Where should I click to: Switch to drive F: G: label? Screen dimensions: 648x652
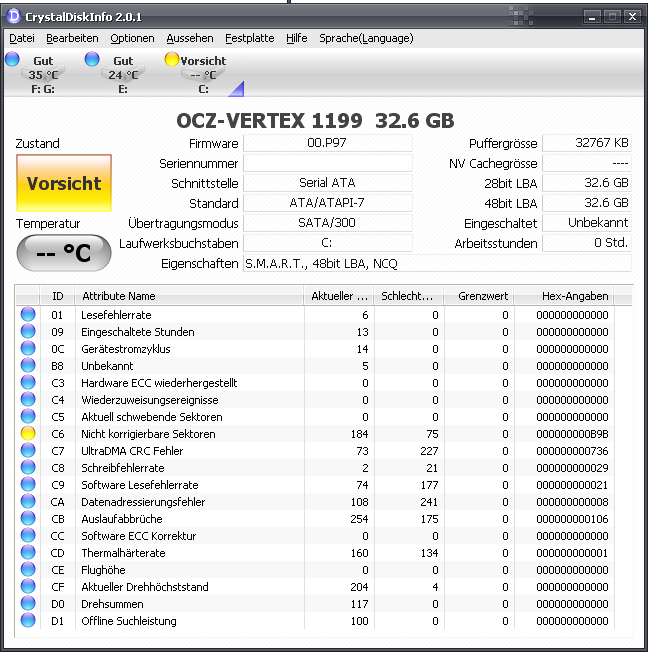(x=43, y=89)
